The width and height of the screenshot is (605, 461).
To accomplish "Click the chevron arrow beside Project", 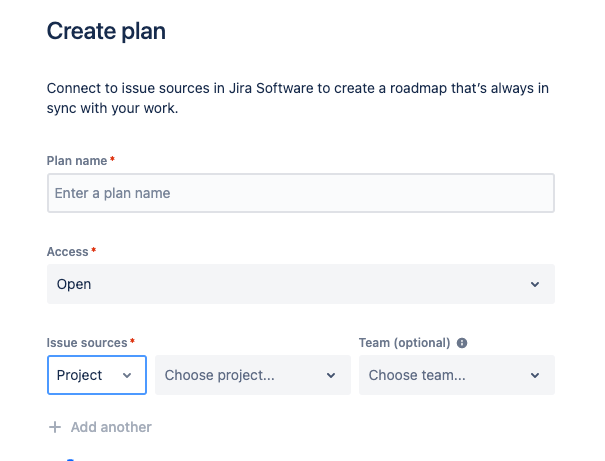I will 127,376.
